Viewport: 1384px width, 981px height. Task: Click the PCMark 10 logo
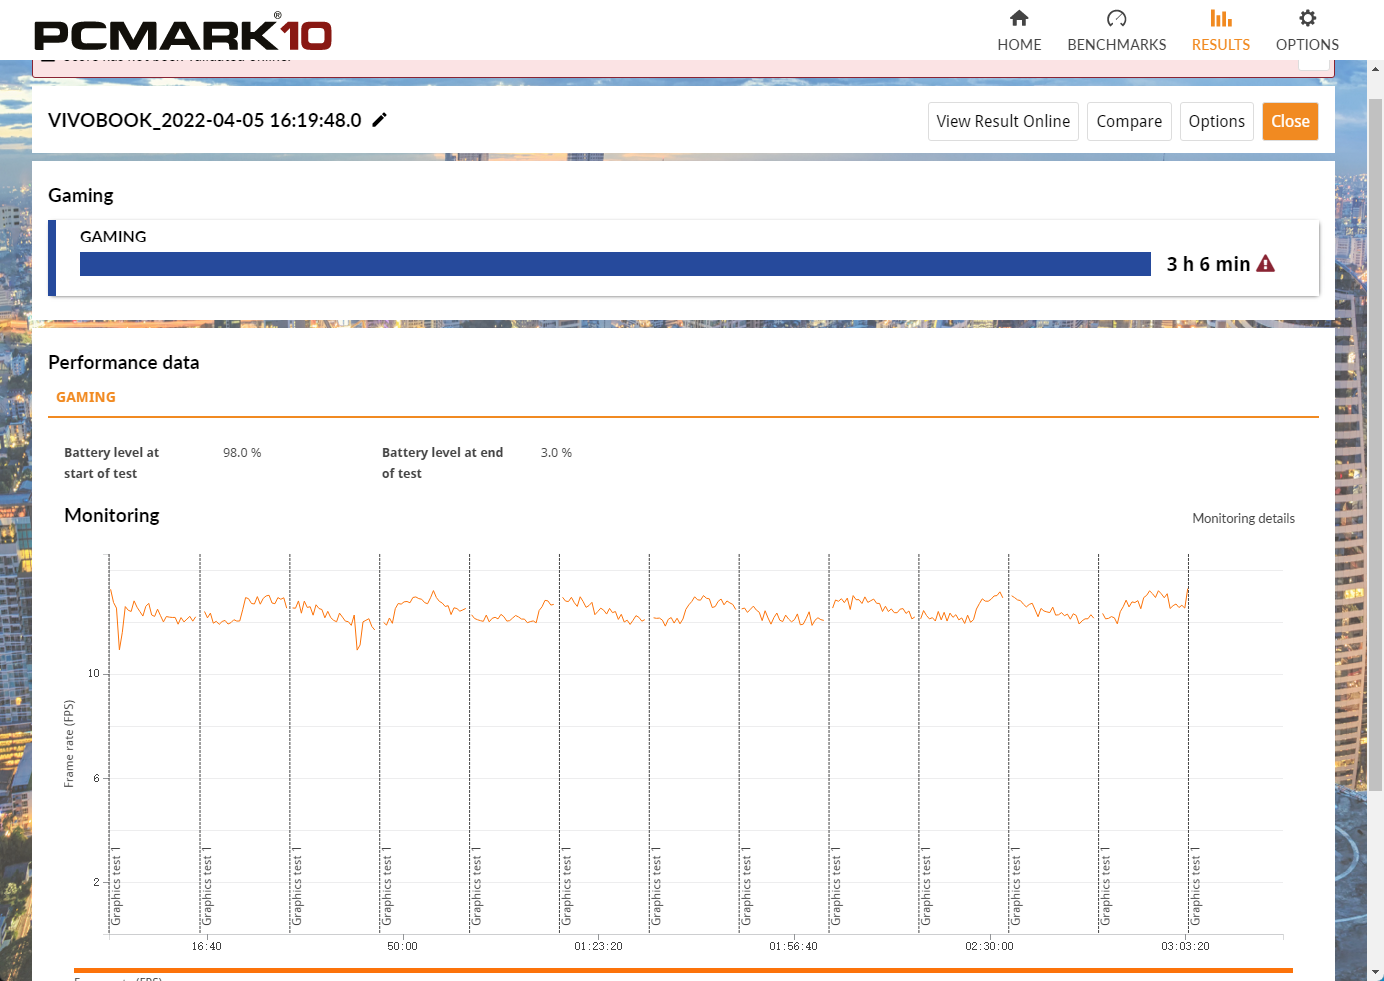click(183, 34)
